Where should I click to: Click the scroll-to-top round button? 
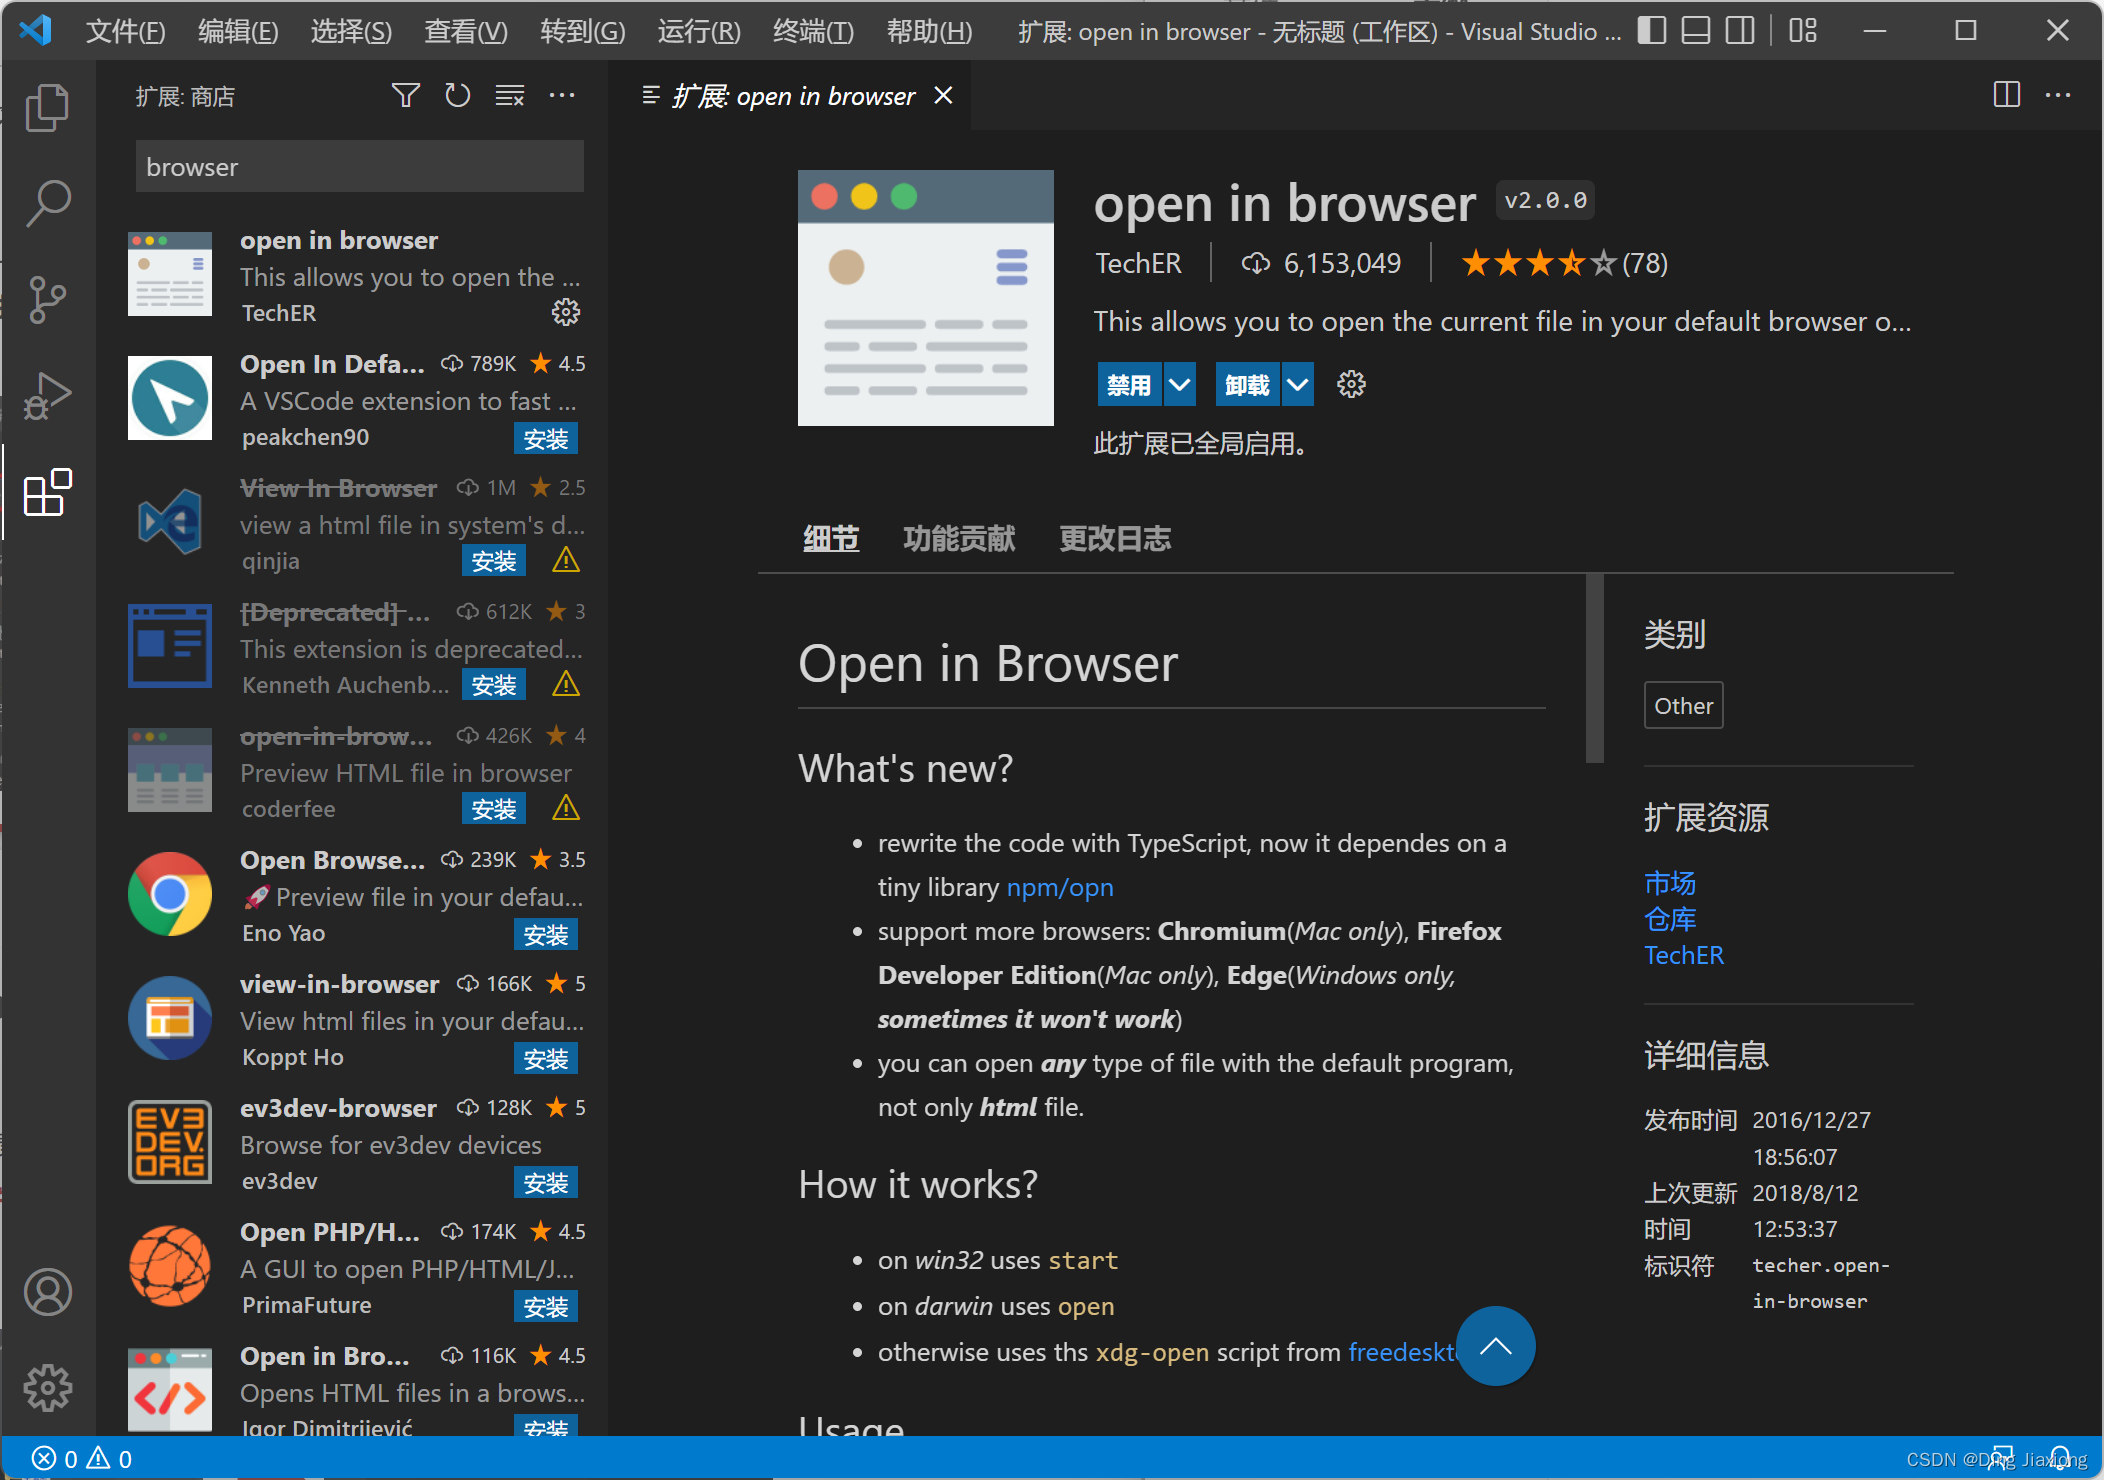[x=1496, y=1346]
